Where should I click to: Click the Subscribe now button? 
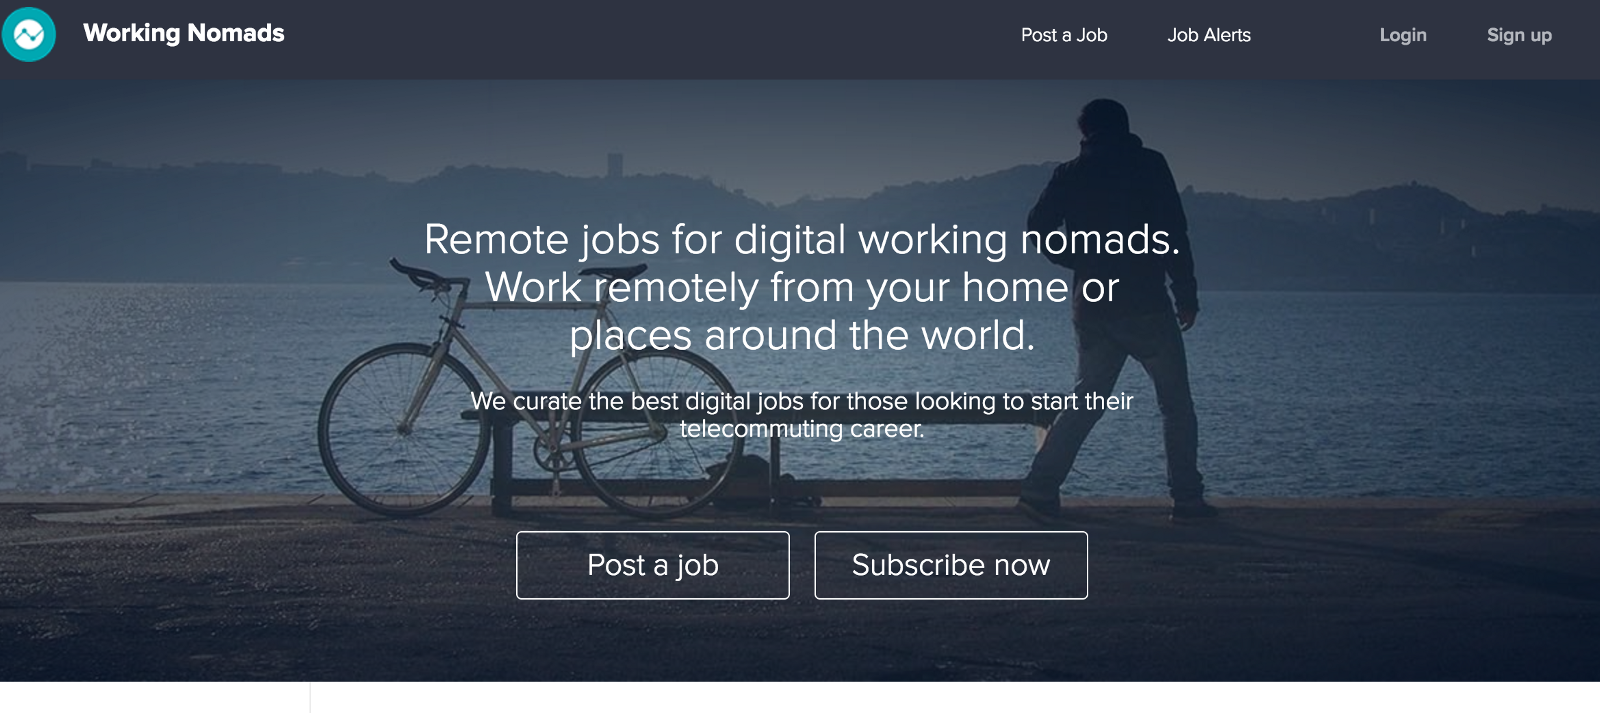click(x=951, y=565)
